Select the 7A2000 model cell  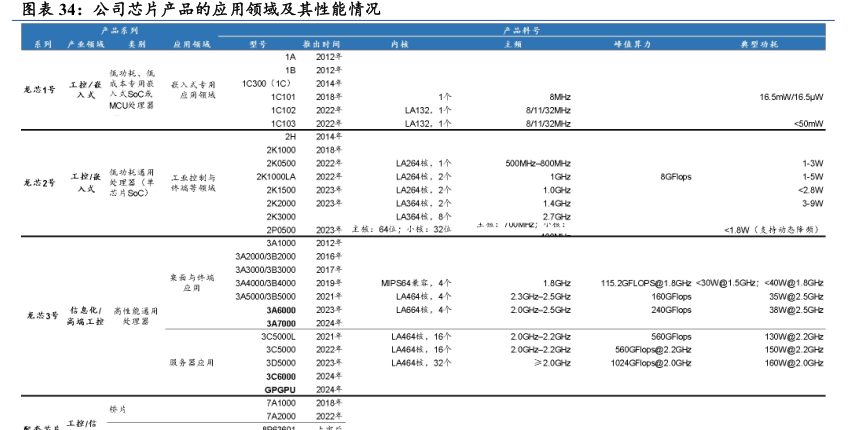281,415
